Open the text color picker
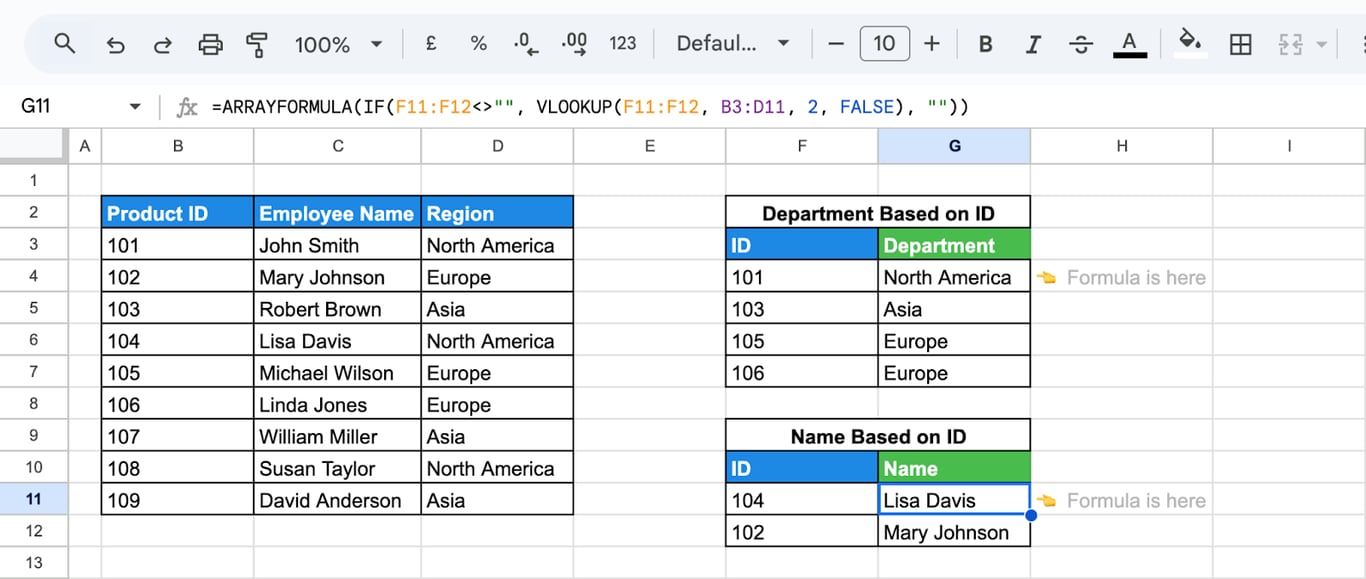The height and width of the screenshot is (579, 1366). 1130,44
